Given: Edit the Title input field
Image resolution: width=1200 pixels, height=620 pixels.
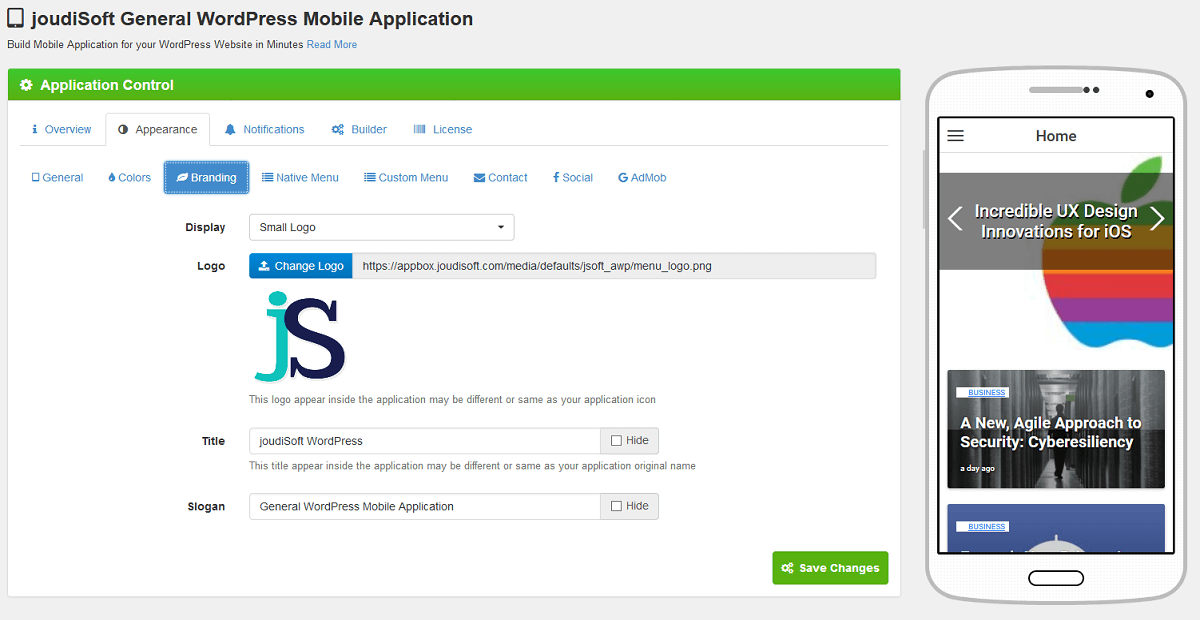Looking at the screenshot, I should [x=424, y=441].
